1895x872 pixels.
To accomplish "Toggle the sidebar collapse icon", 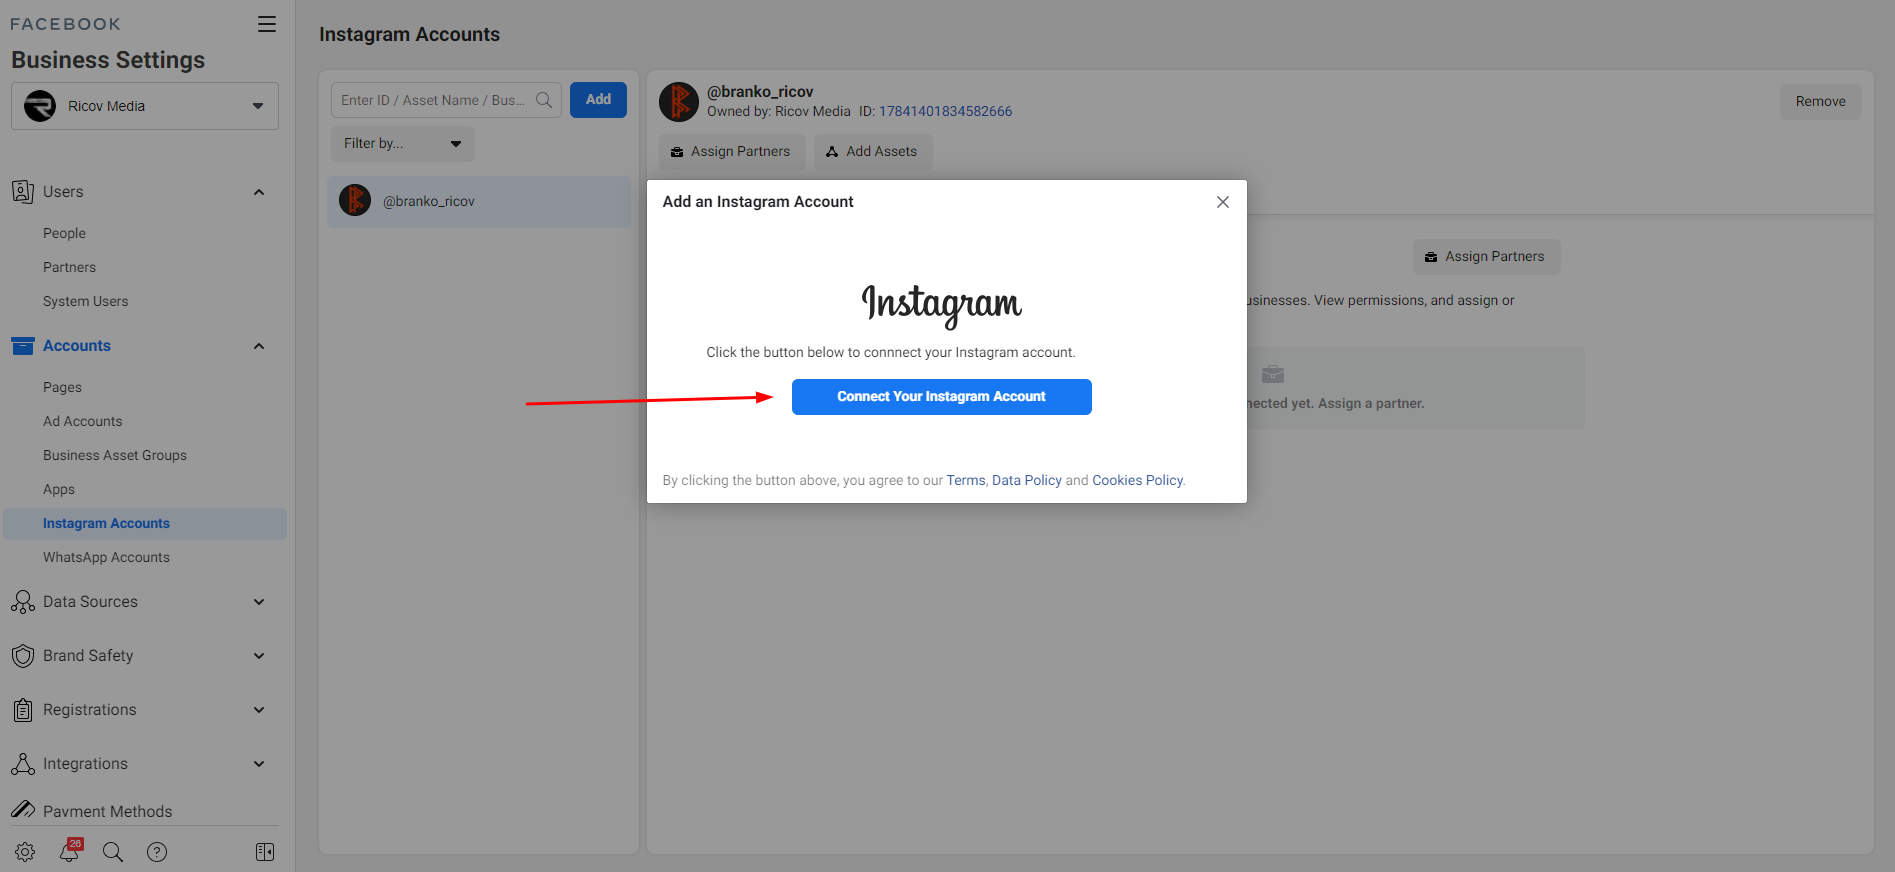I will [265, 852].
